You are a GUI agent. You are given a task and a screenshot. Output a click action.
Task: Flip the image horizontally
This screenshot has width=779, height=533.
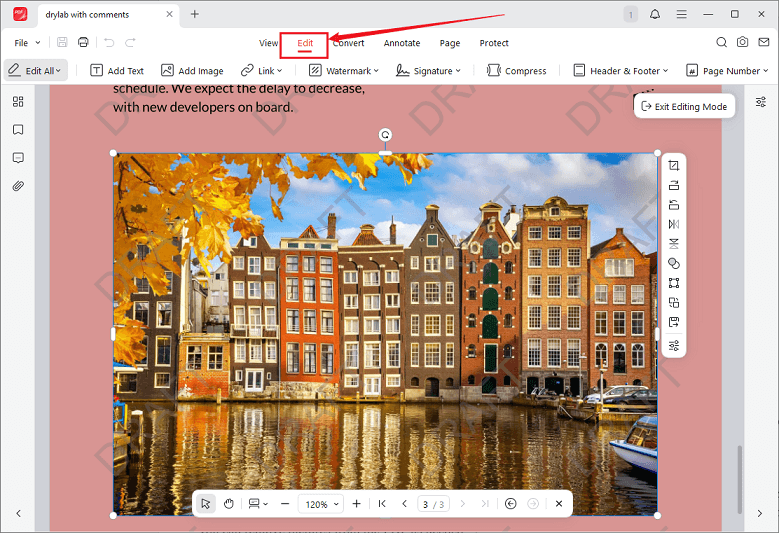click(x=674, y=225)
